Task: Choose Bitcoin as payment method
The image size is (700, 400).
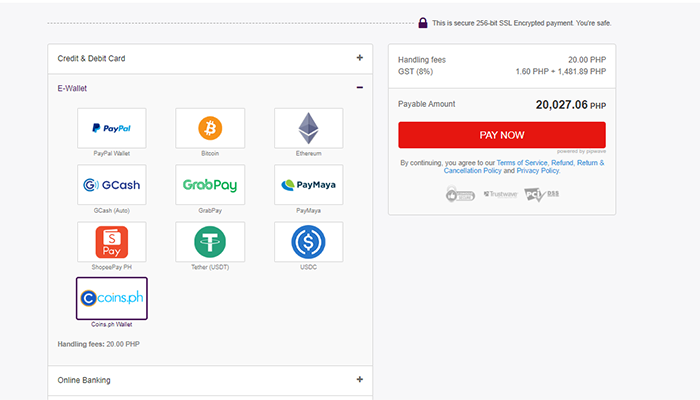Action: click(x=210, y=128)
